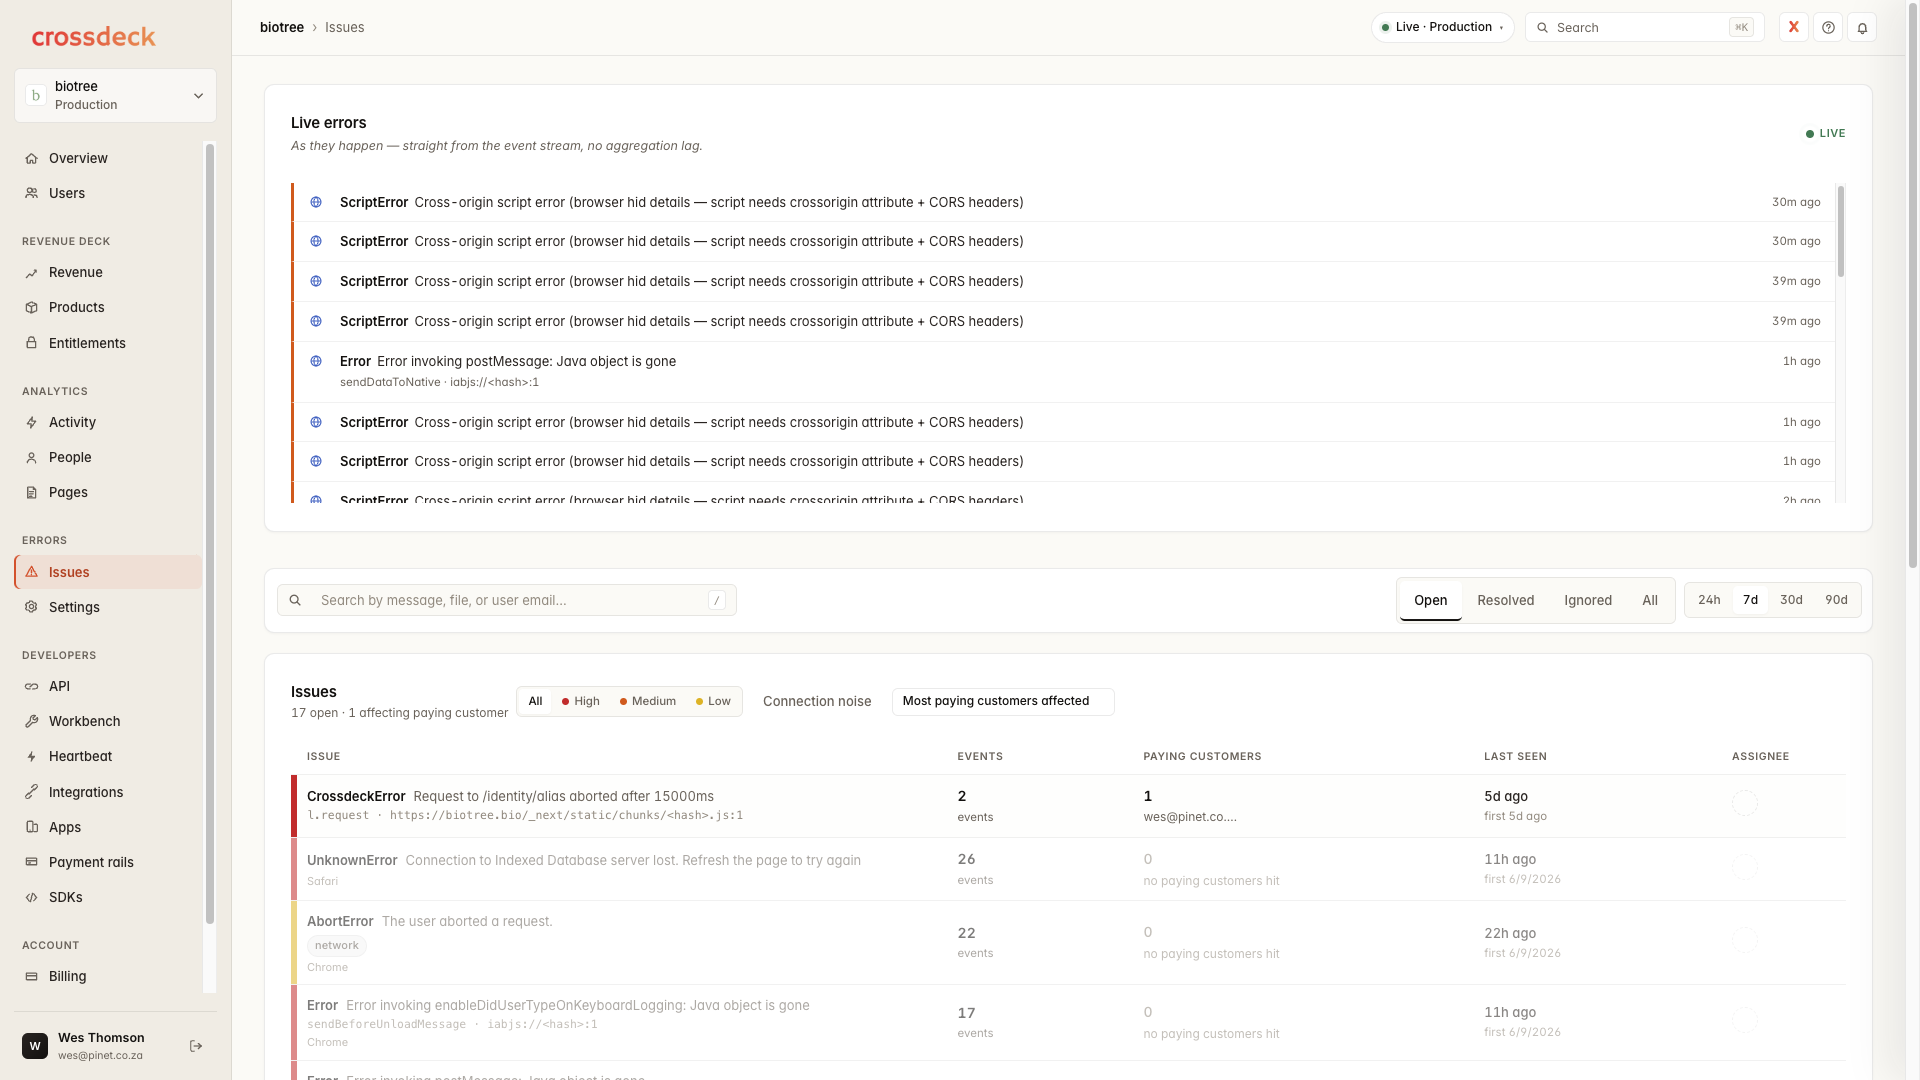The width and height of the screenshot is (1920, 1080).
Task: Open the help question mark icon
Action: pyautogui.click(x=1828, y=28)
